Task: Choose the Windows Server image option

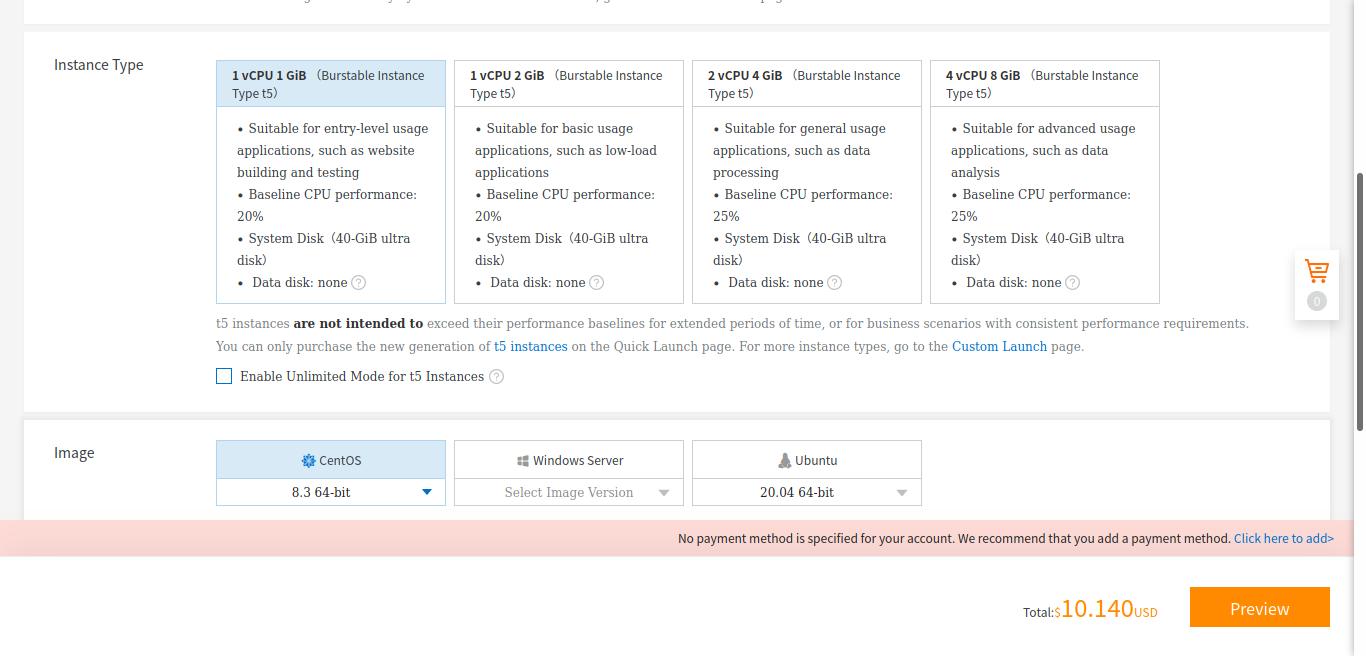Action: [x=569, y=460]
